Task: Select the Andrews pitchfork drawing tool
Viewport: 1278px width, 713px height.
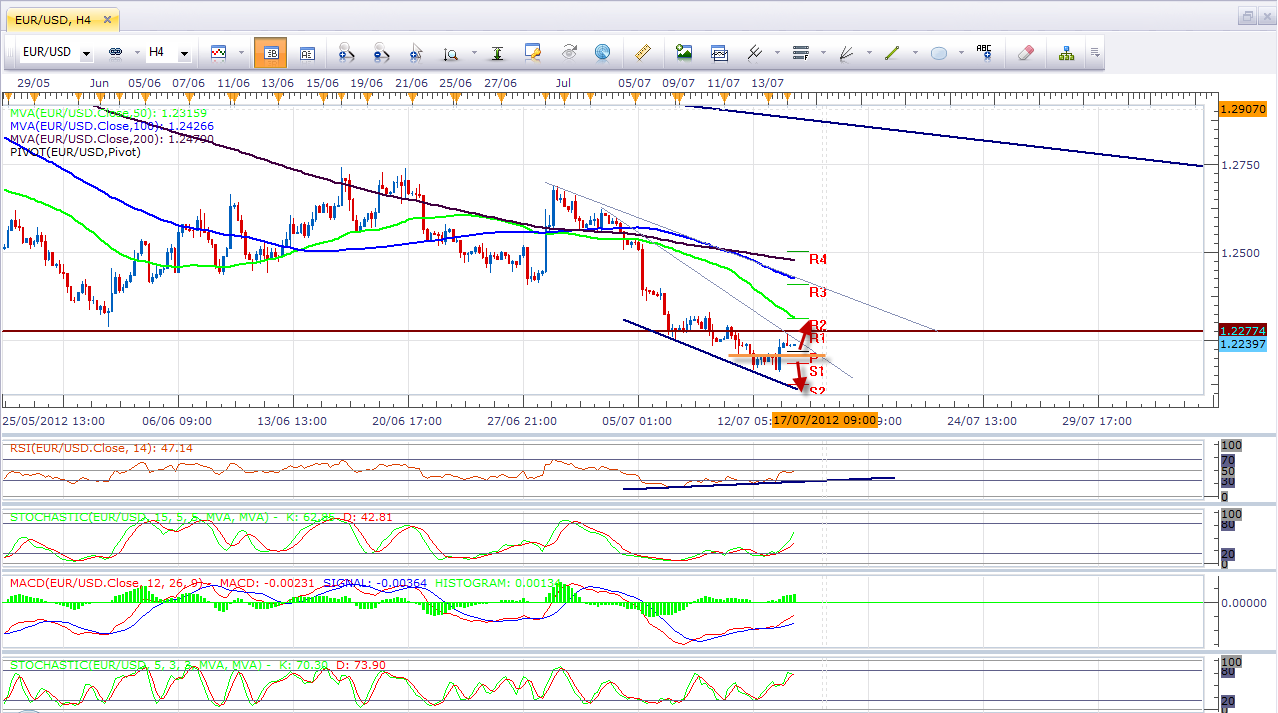Action: pos(753,52)
